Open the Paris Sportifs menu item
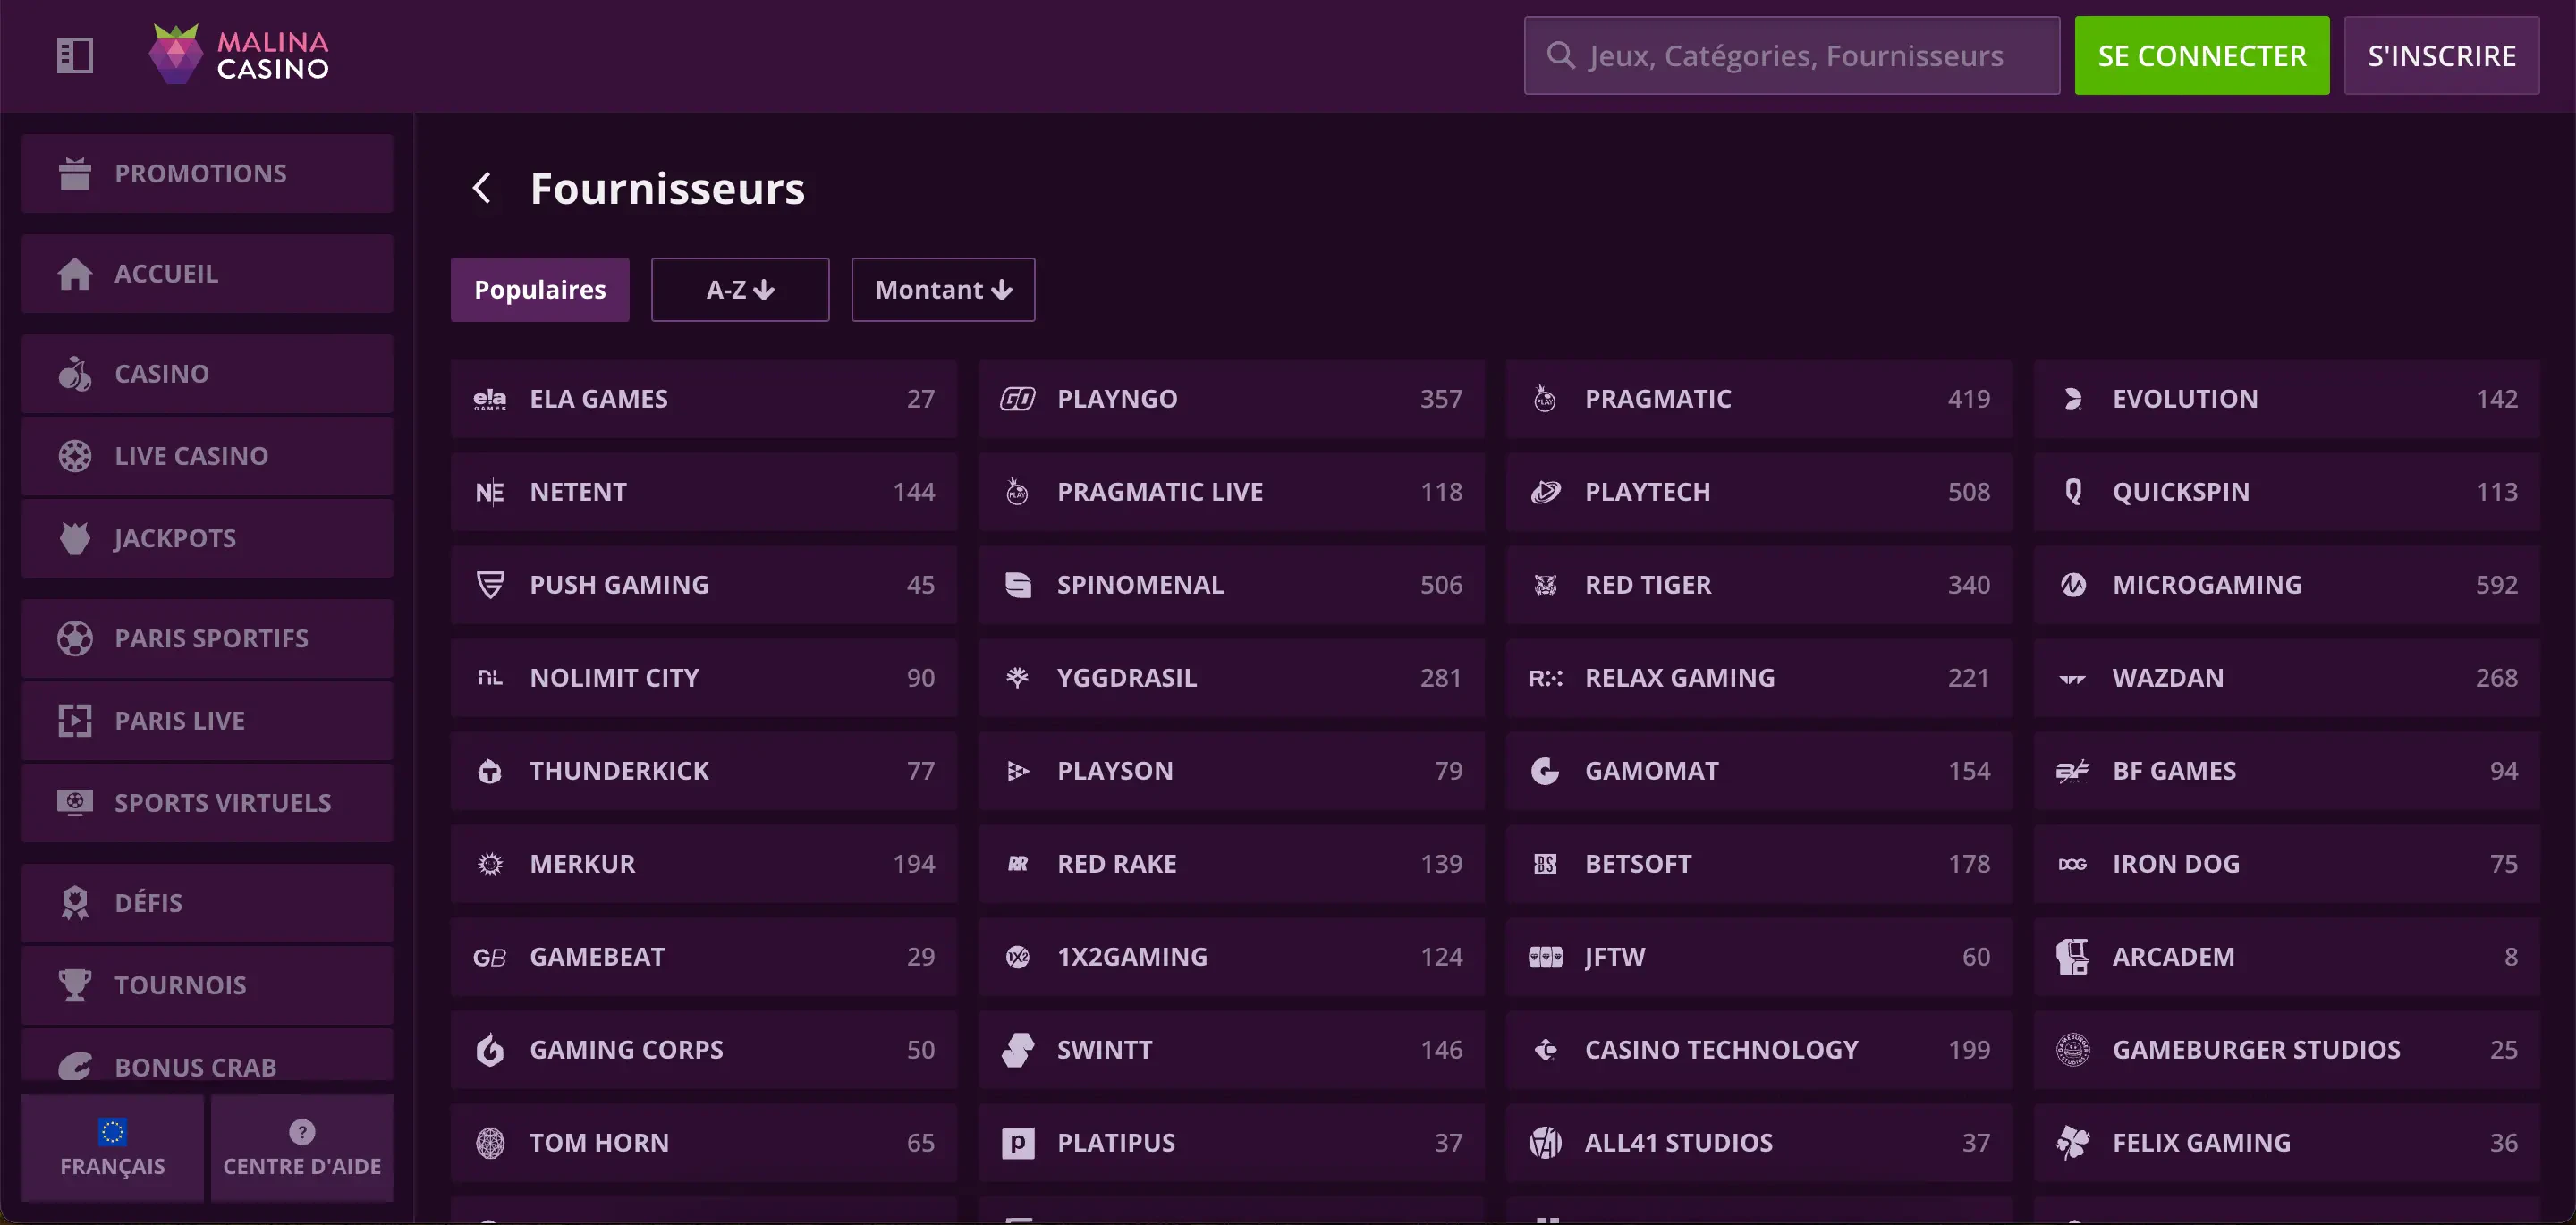2576x1225 pixels. click(x=207, y=638)
